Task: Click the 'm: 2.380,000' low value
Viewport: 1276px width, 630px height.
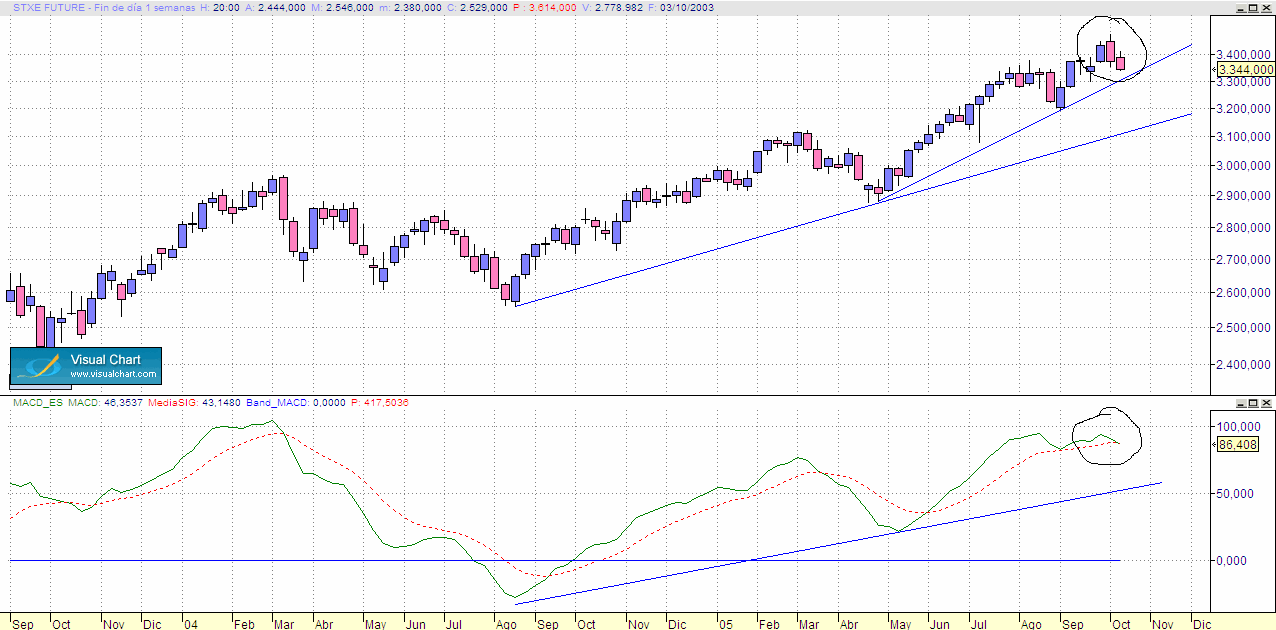Action: pos(412,7)
